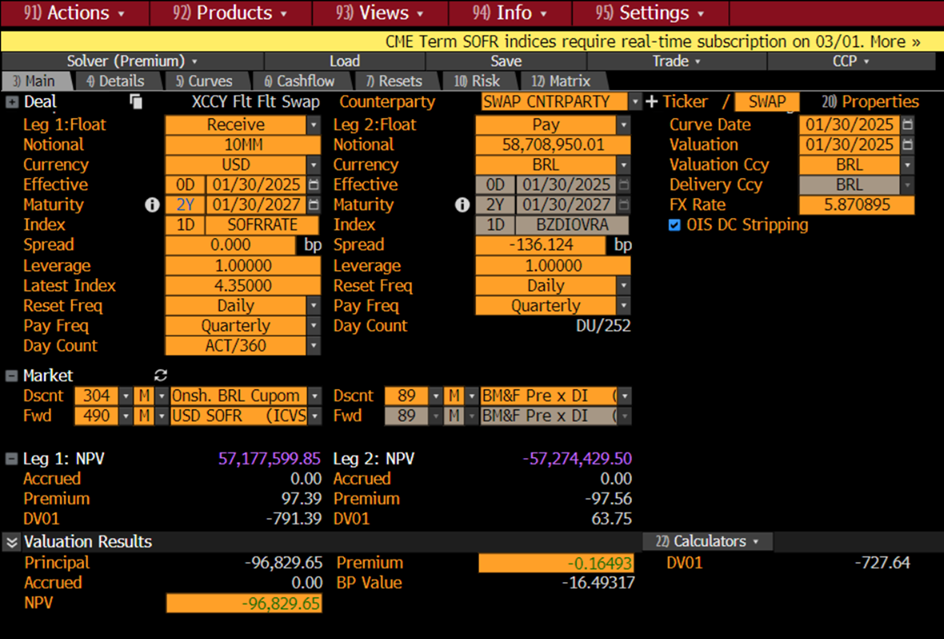This screenshot has width=944, height=639.
Task: Open calendar picker for Leg 1 Effective date
Action: click(313, 185)
